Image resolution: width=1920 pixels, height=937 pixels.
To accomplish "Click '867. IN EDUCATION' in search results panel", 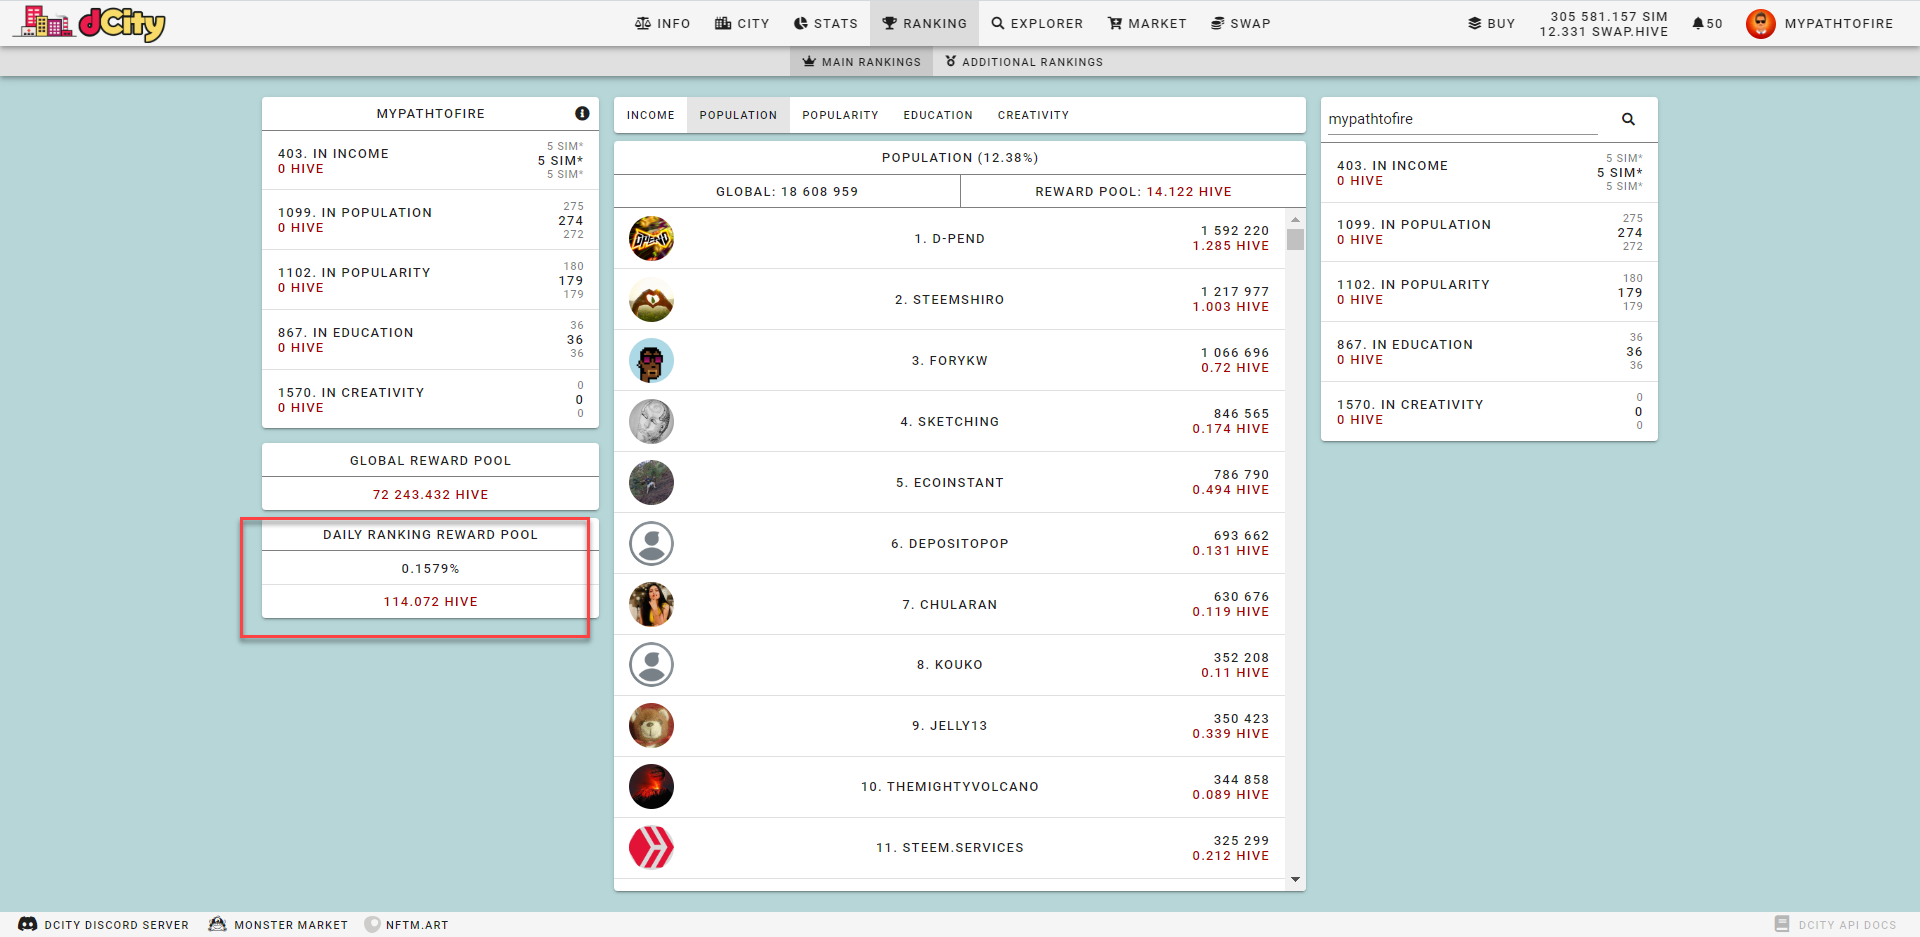I will 1405,345.
